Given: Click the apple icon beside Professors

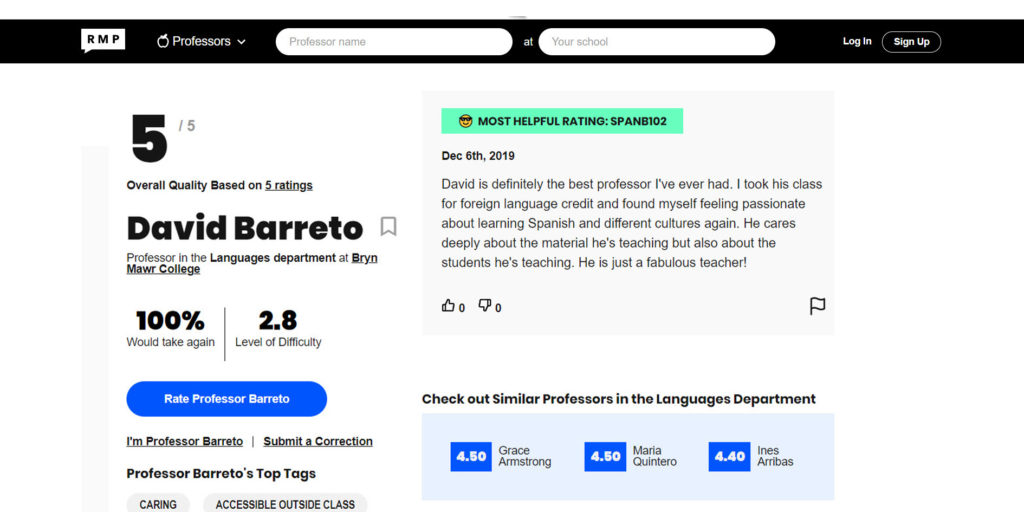Looking at the screenshot, I should 163,41.
